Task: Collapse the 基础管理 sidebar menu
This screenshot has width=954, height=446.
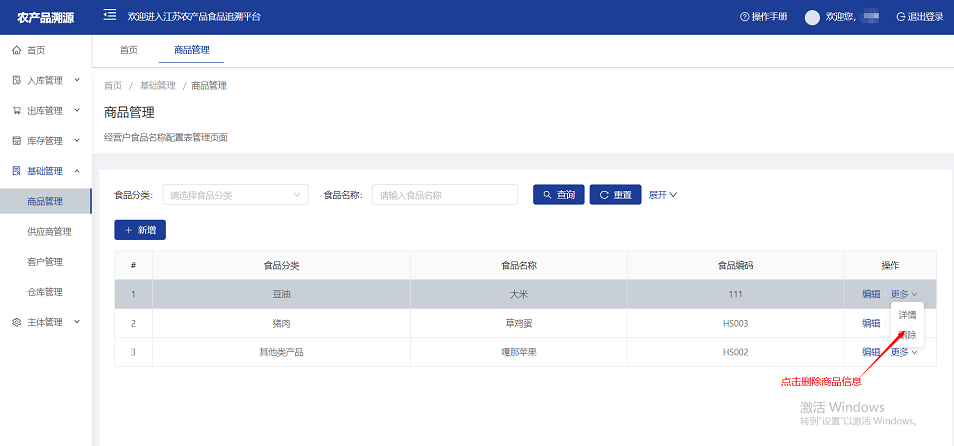Action: (x=45, y=171)
